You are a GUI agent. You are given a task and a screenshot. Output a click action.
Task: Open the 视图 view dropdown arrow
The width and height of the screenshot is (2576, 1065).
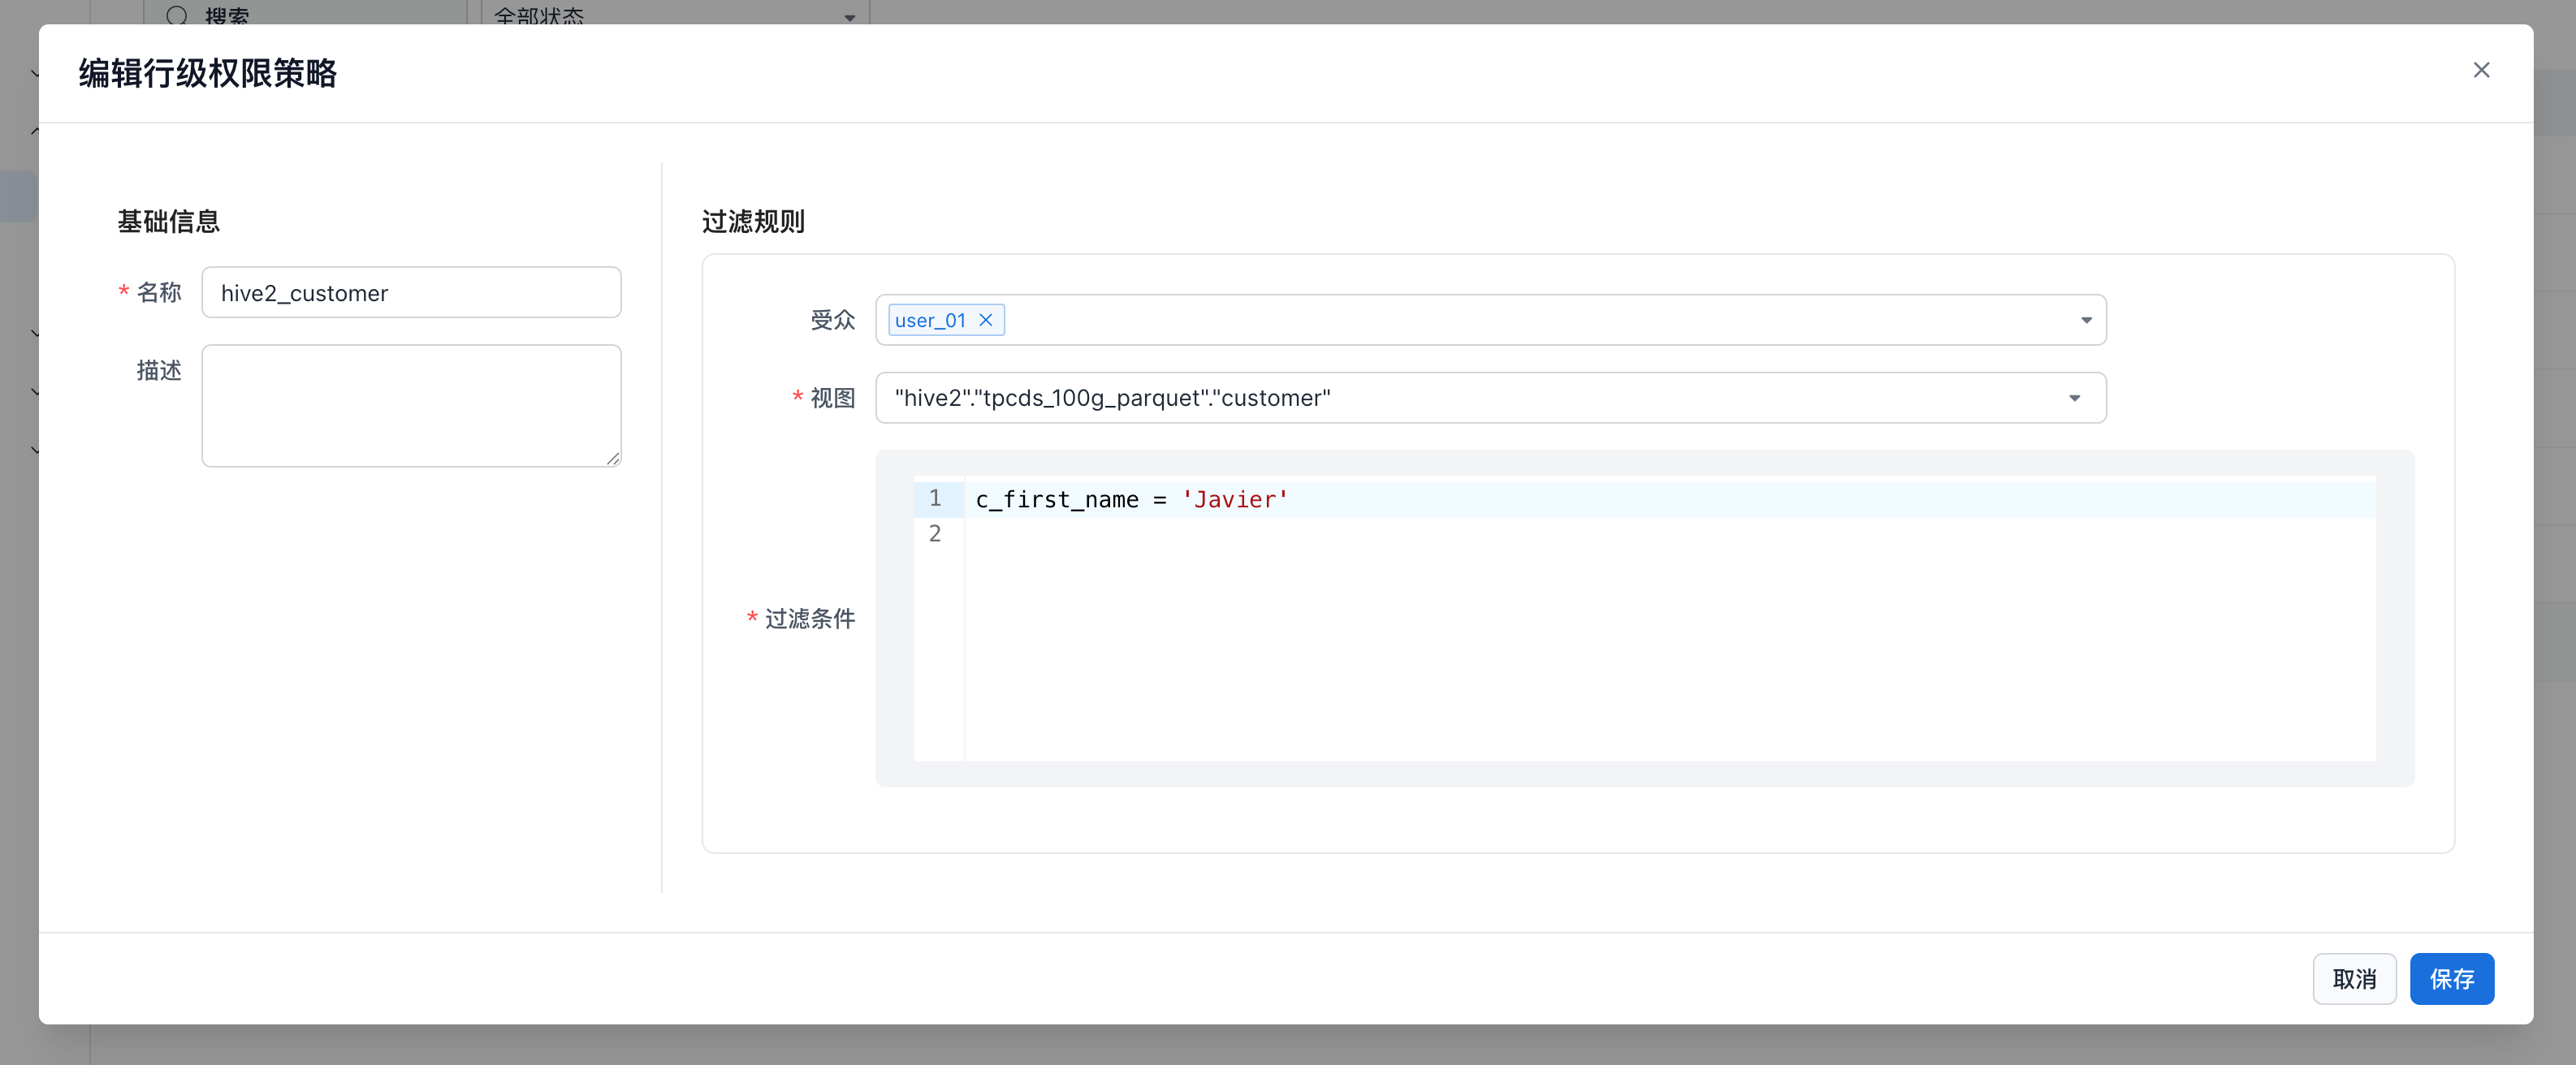[2074, 398]
